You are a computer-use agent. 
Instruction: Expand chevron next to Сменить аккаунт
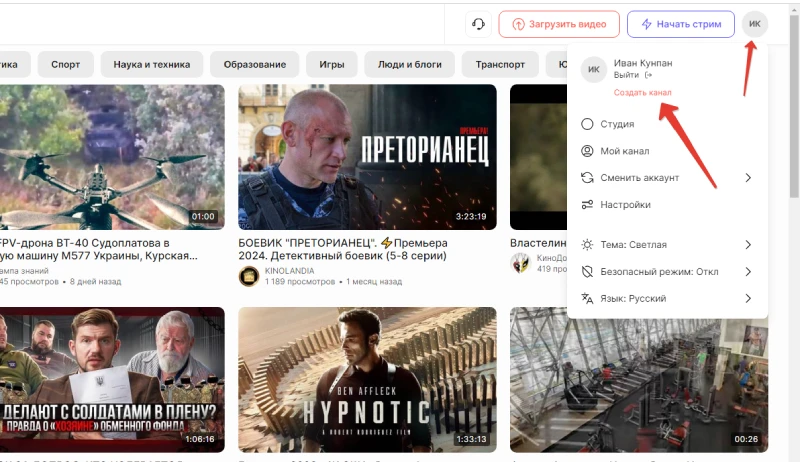click(748, 177)
